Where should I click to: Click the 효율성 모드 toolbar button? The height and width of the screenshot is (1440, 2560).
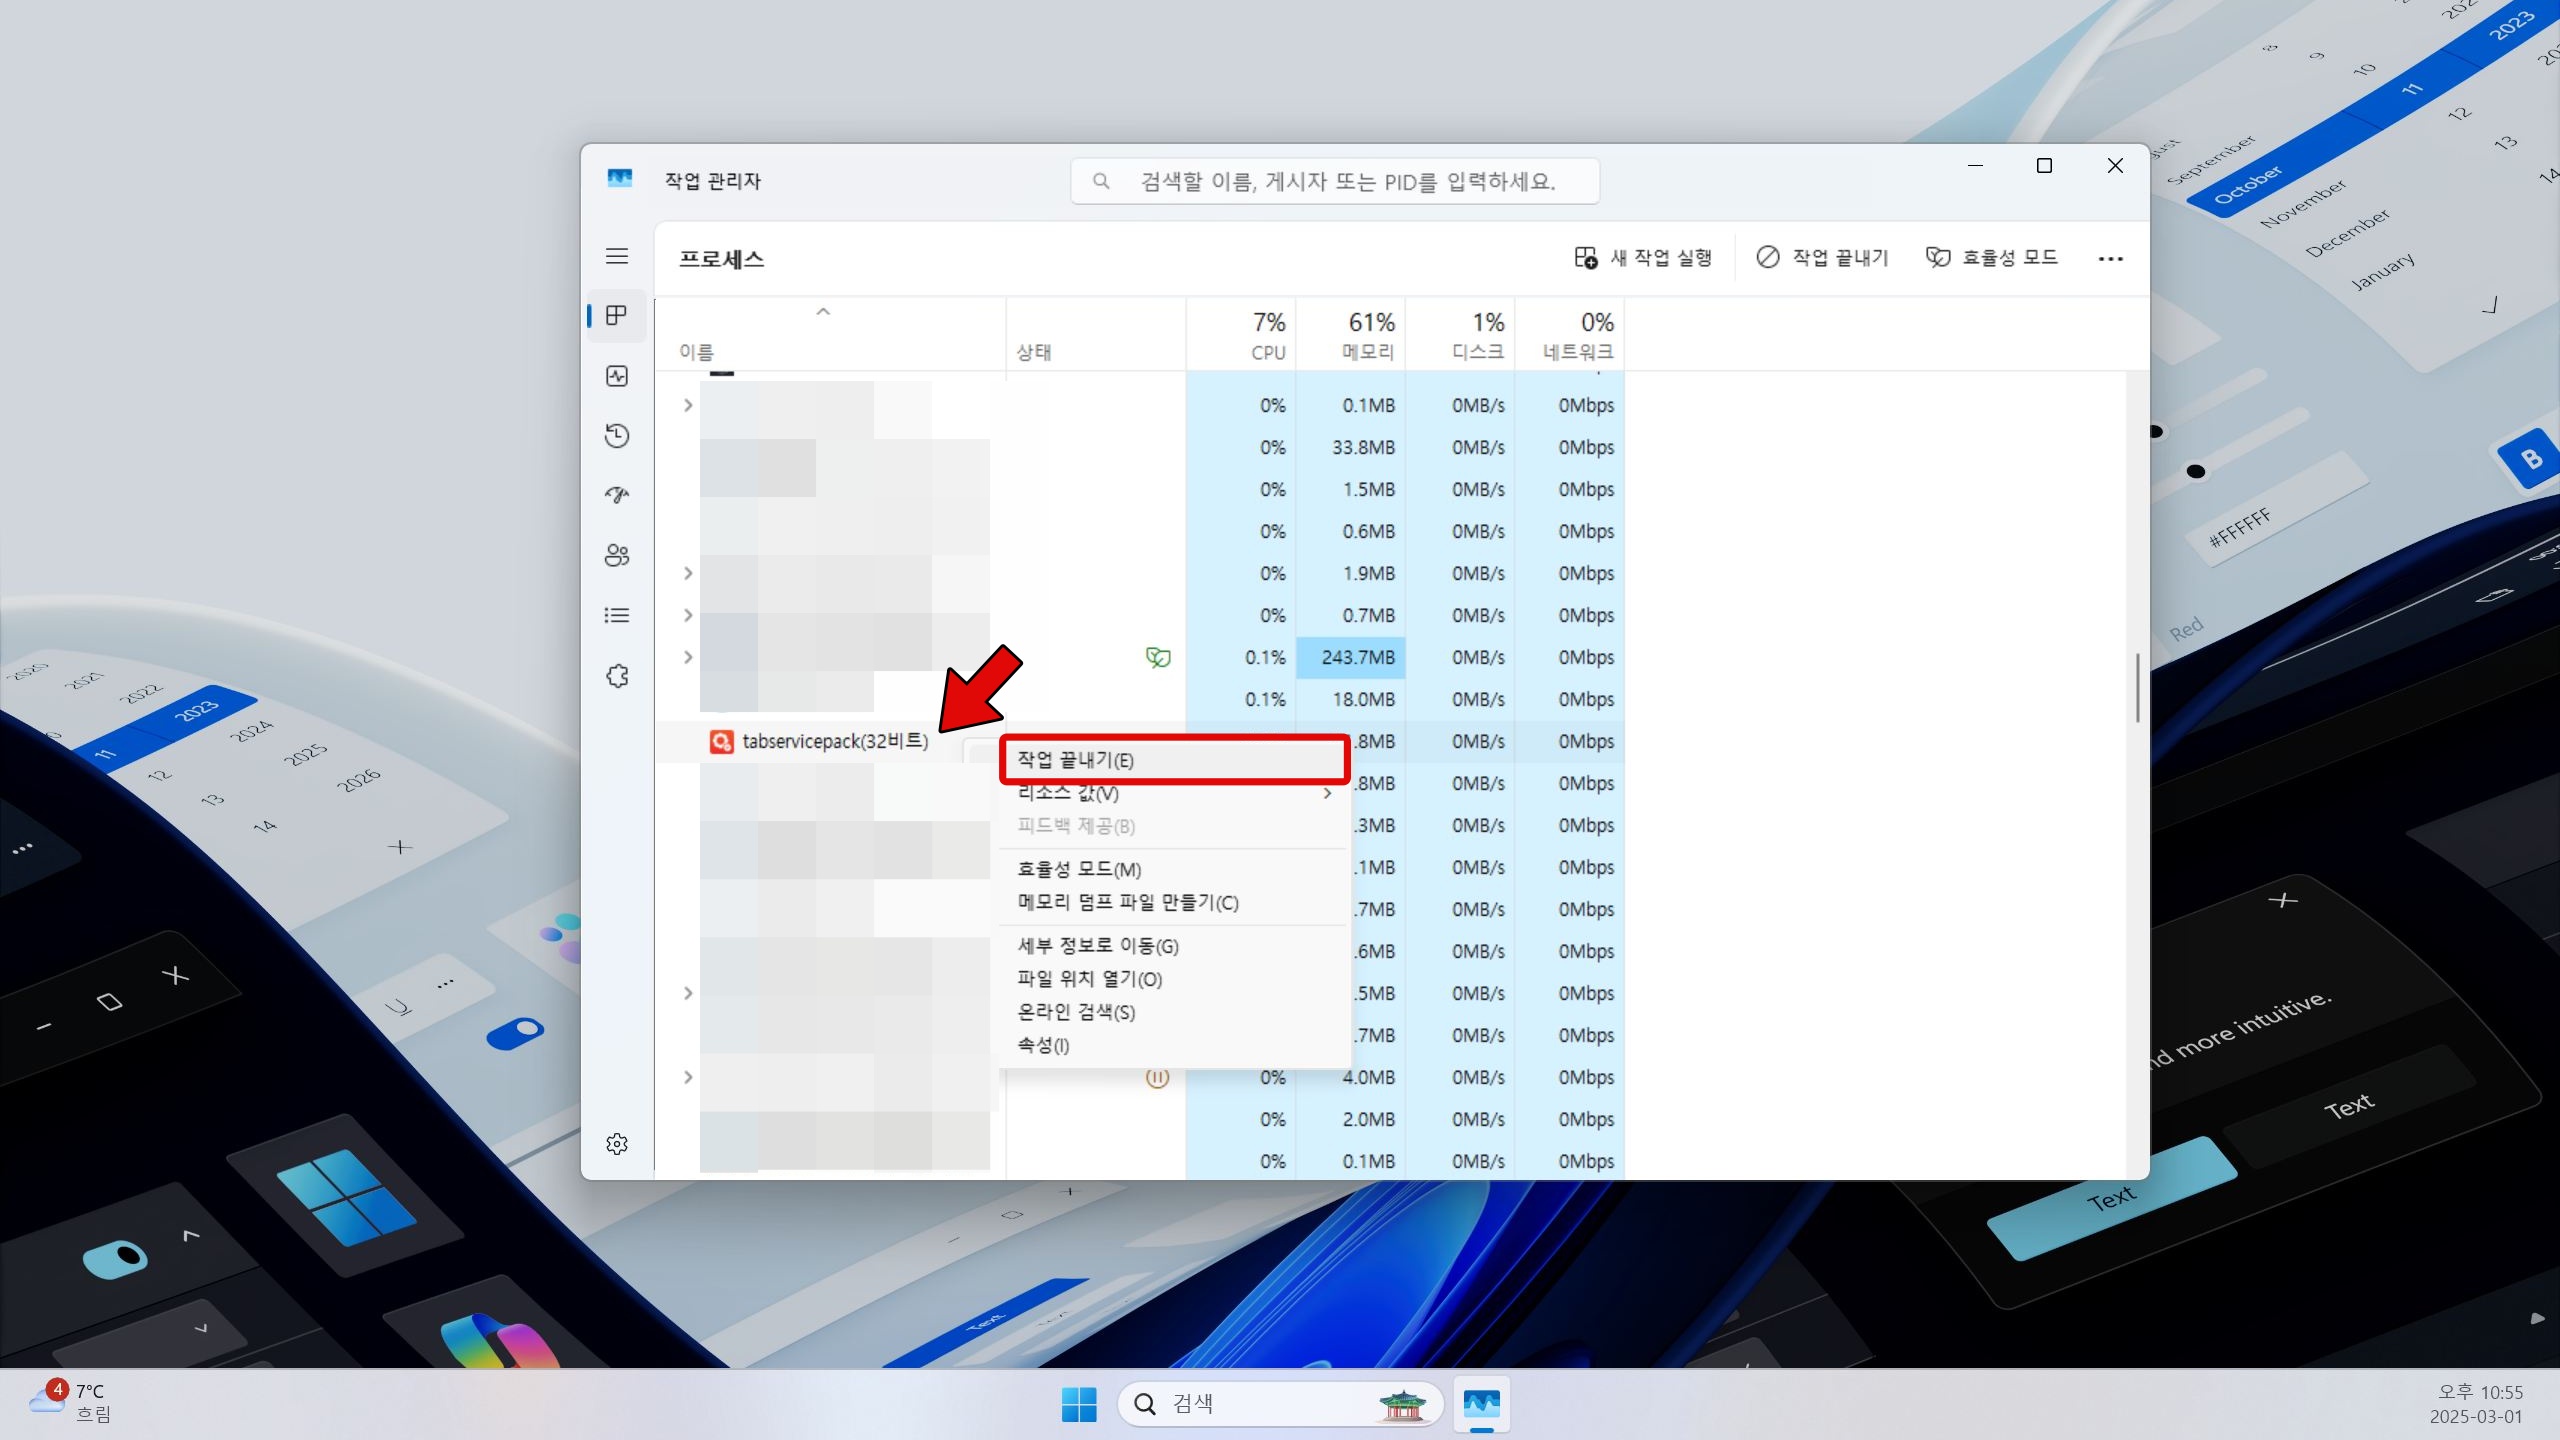click(1992, 258)
